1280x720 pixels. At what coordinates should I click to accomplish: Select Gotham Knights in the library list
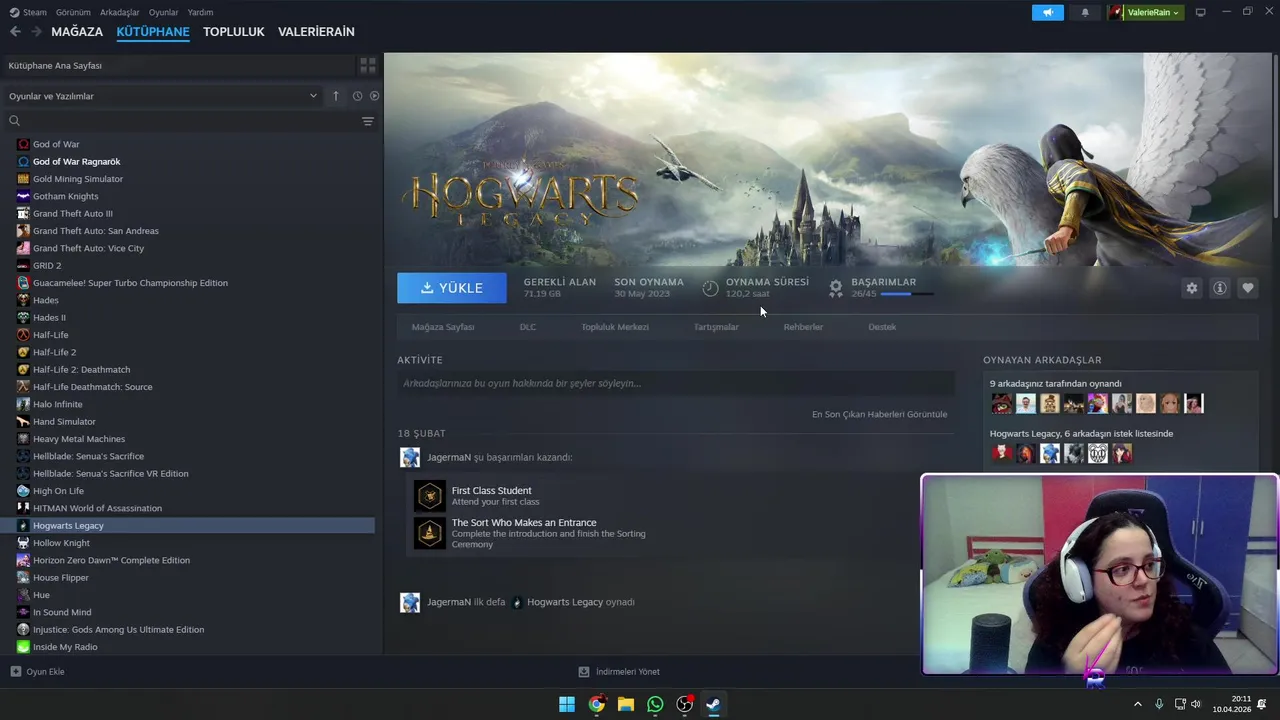pyautogui.click(x=66, y=196)
